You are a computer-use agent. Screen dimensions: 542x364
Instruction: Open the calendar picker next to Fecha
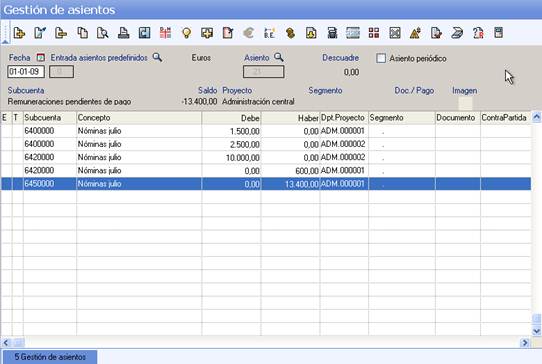(40, 57)
